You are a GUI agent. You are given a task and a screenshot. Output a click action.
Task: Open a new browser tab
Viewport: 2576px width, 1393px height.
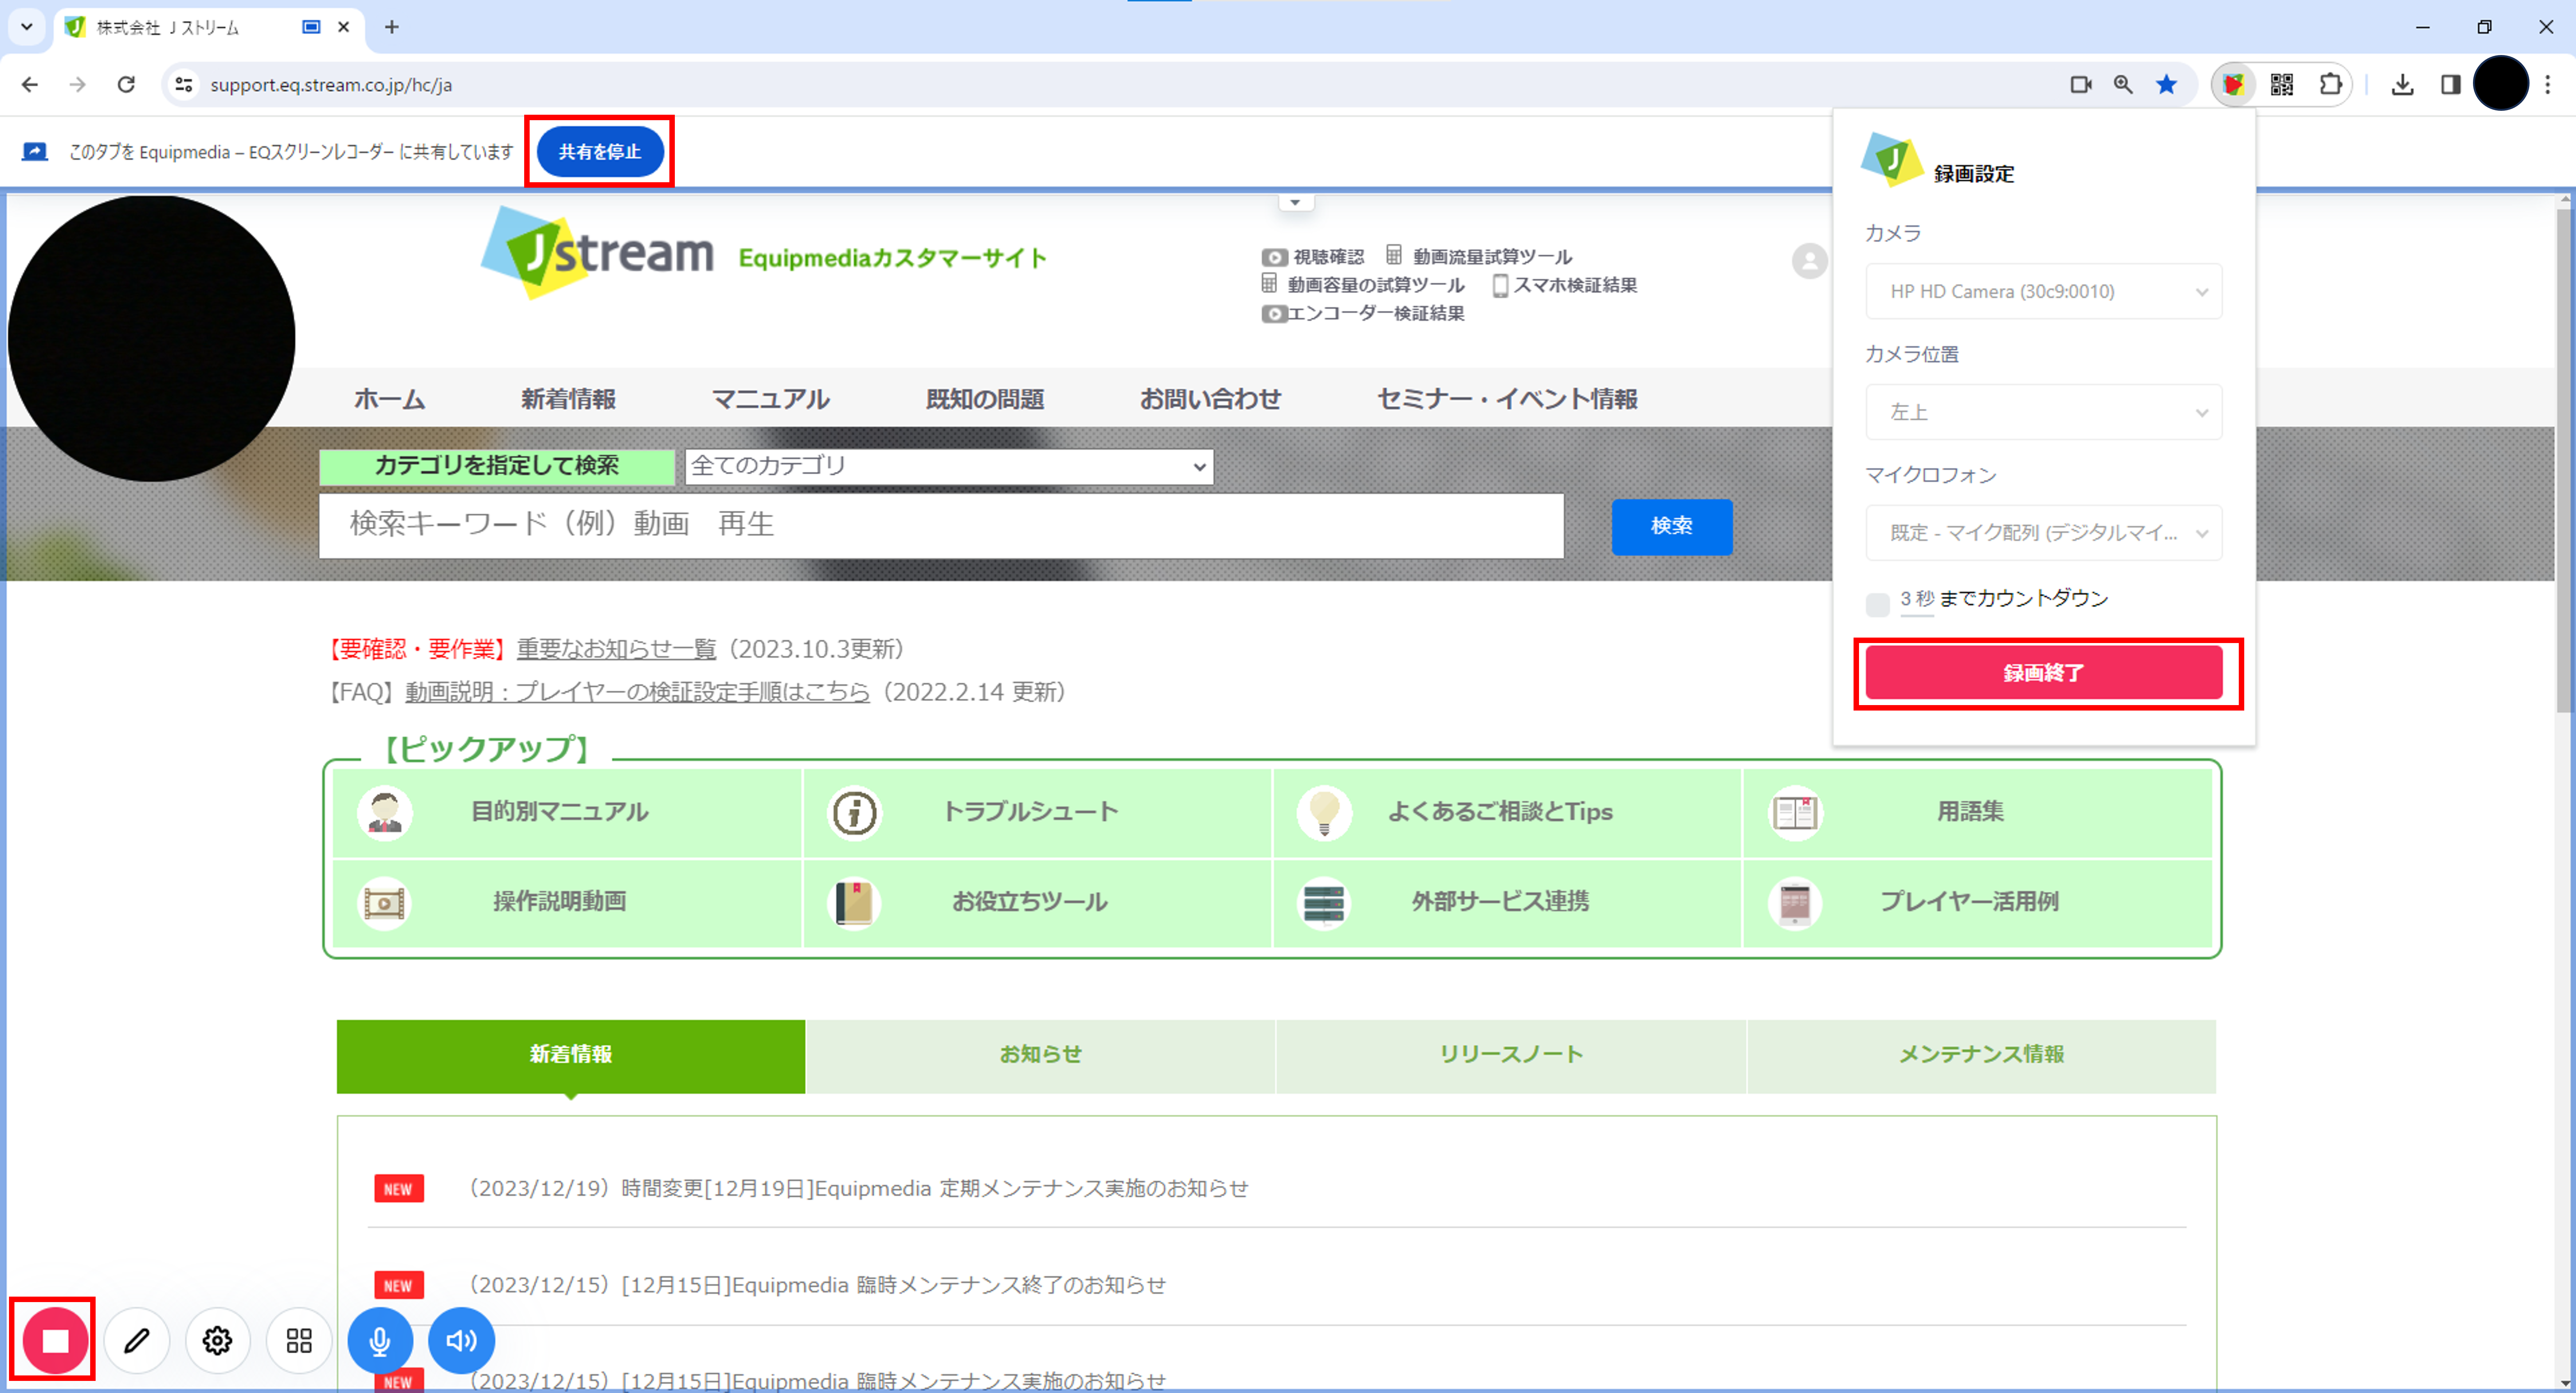click(x=392, y=27)
